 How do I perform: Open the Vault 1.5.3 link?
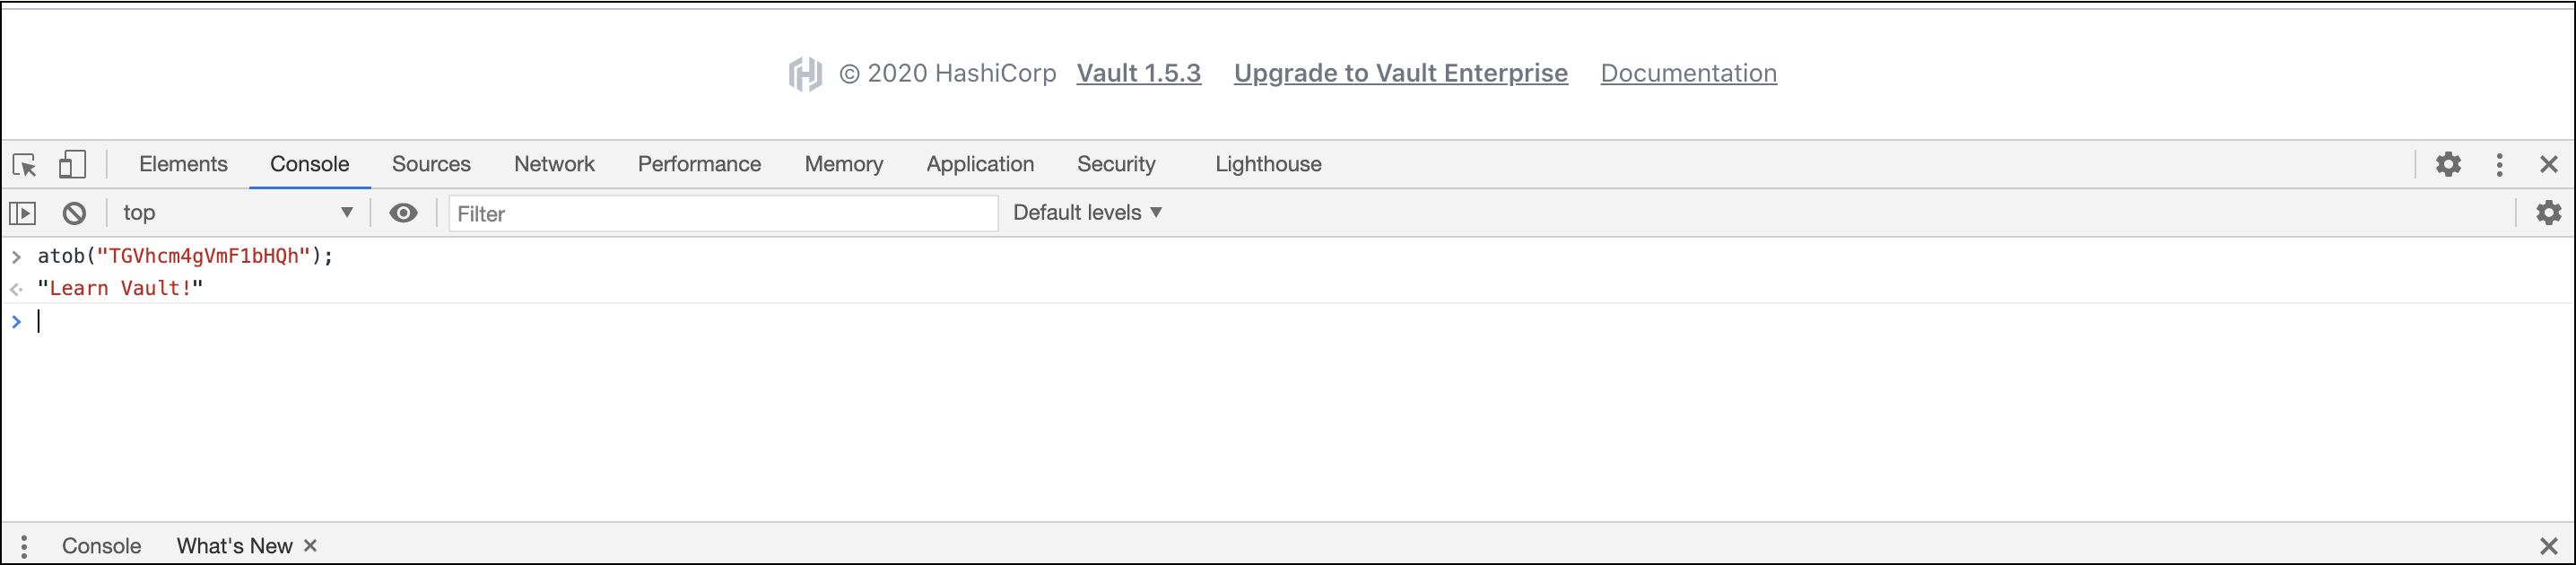pyautogui.click(x=1138, y=73)
